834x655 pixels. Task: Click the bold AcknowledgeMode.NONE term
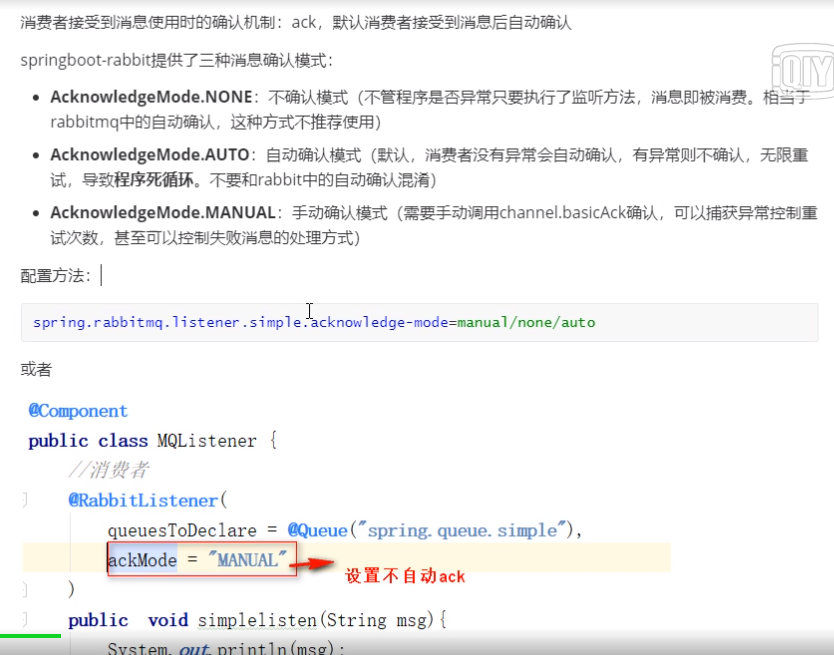151,97
